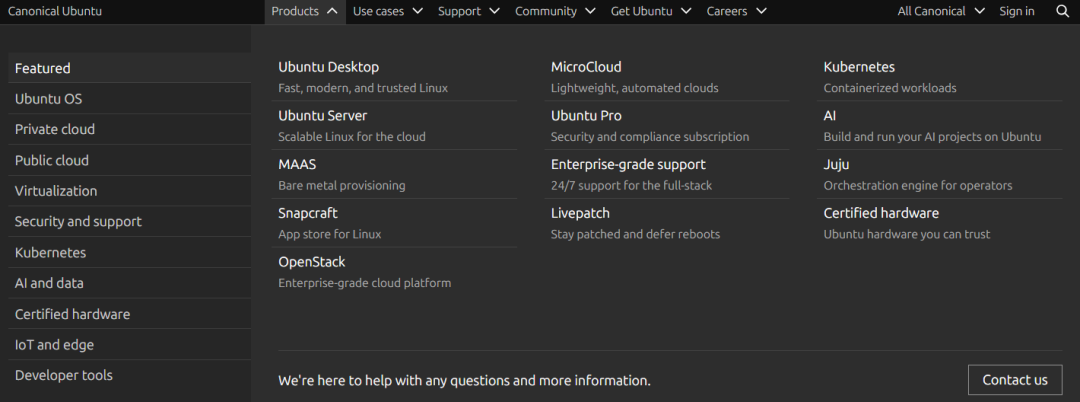The width and height of the screenshot is (1080, 402).
Task: Click the Contact us button
Action: tap(1015, 380)
